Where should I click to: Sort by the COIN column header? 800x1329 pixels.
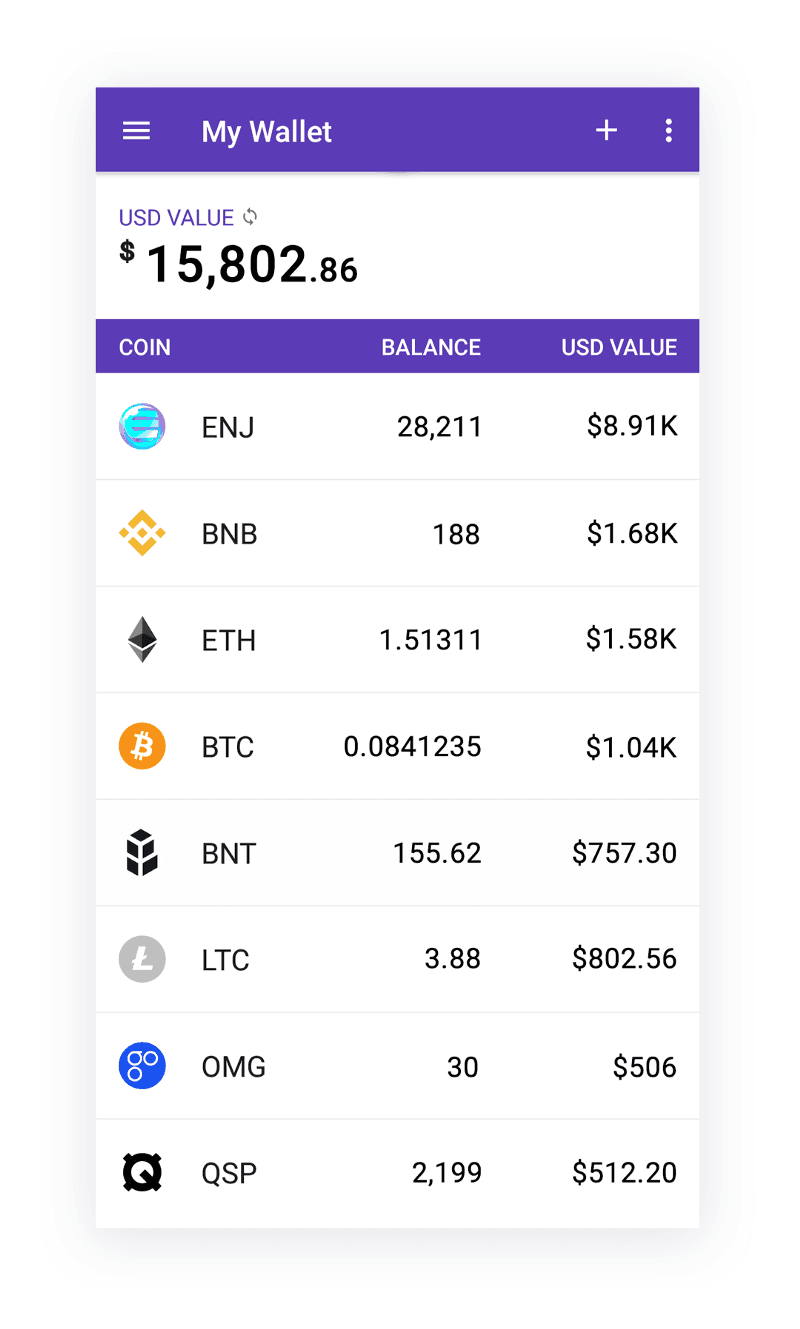click(x=145, y=347)
